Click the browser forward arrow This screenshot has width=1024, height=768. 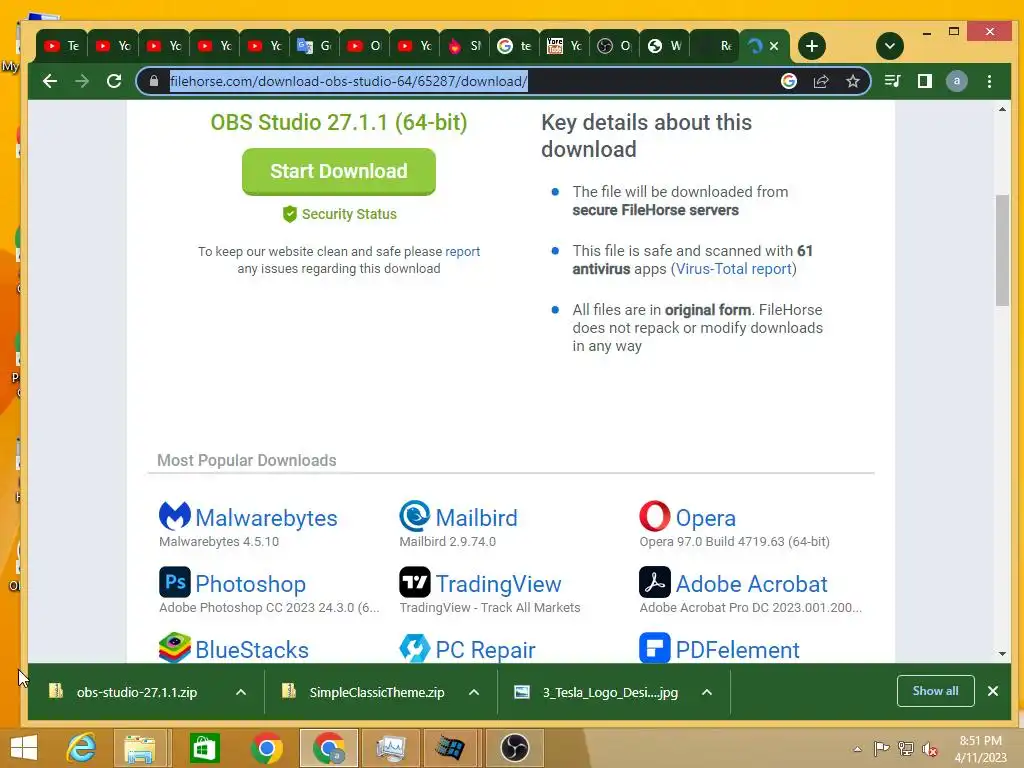[82, 81]
